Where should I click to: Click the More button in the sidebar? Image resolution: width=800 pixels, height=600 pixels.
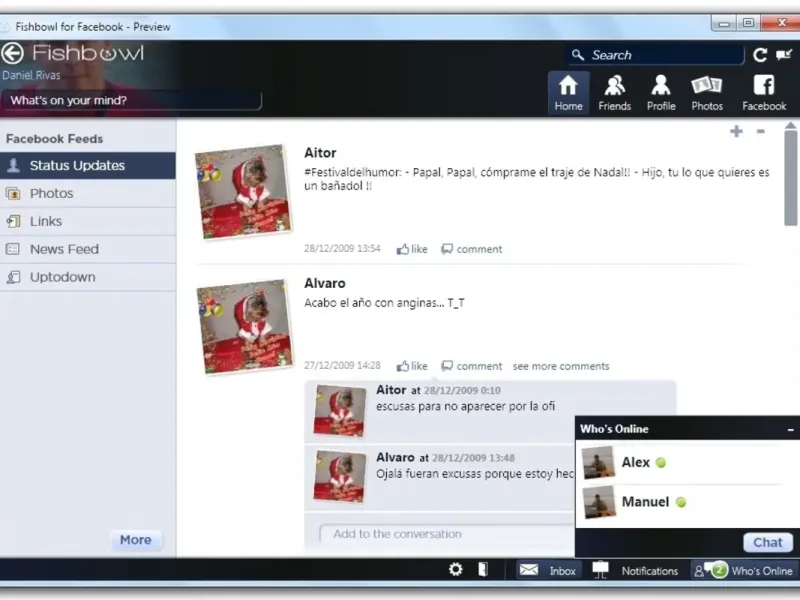click(x=136, y=540)
